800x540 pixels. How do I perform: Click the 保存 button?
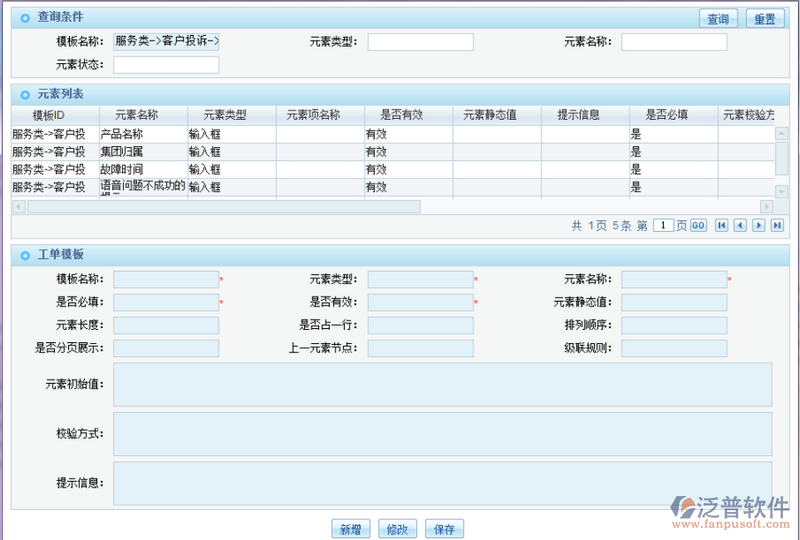pyautogui.click(x=444, y=530)
